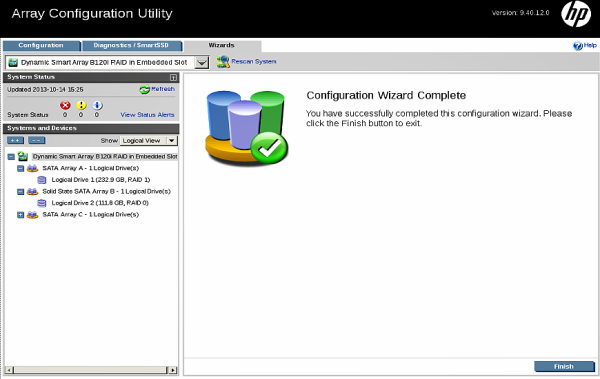Collapse the System Status panel
The height and width of the screenshot is (379, 600).
(173, 77)
